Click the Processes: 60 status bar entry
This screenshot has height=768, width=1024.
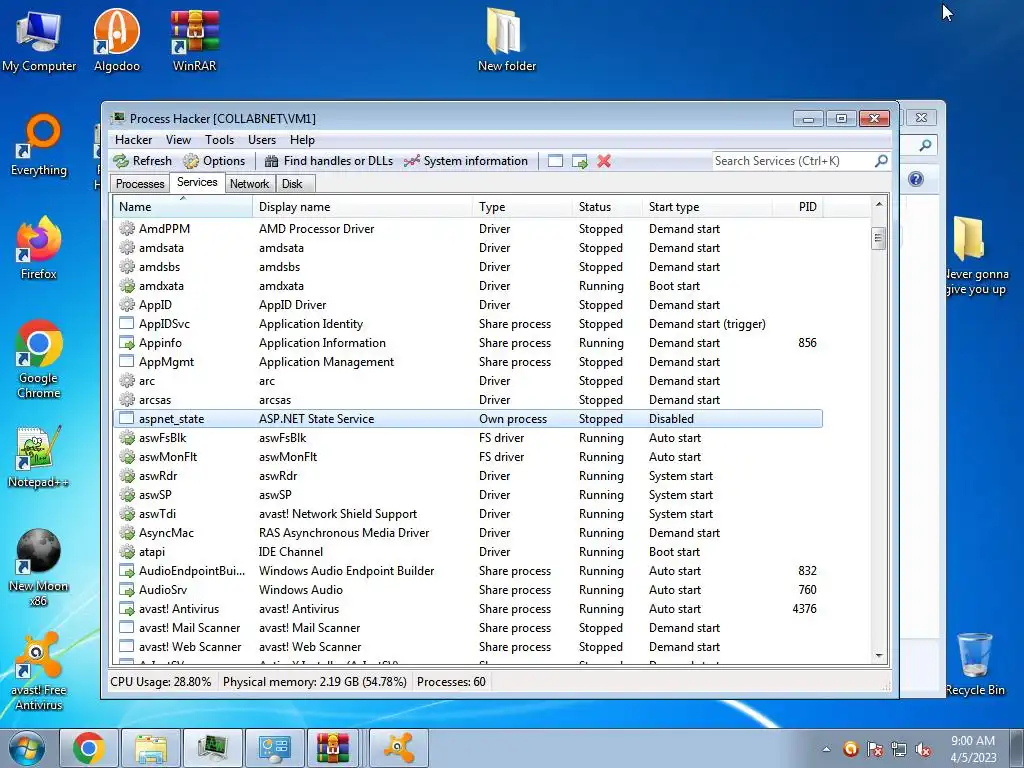click(451, 682)
